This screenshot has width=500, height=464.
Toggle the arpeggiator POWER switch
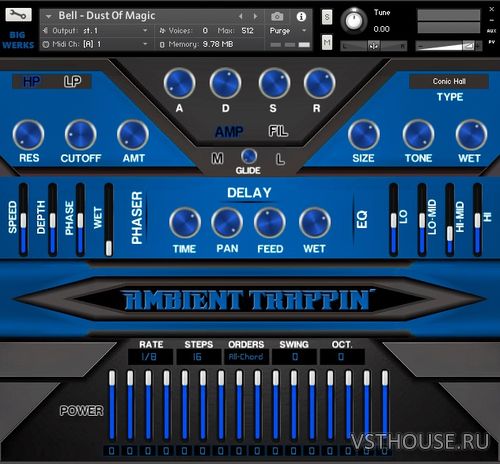81,411
